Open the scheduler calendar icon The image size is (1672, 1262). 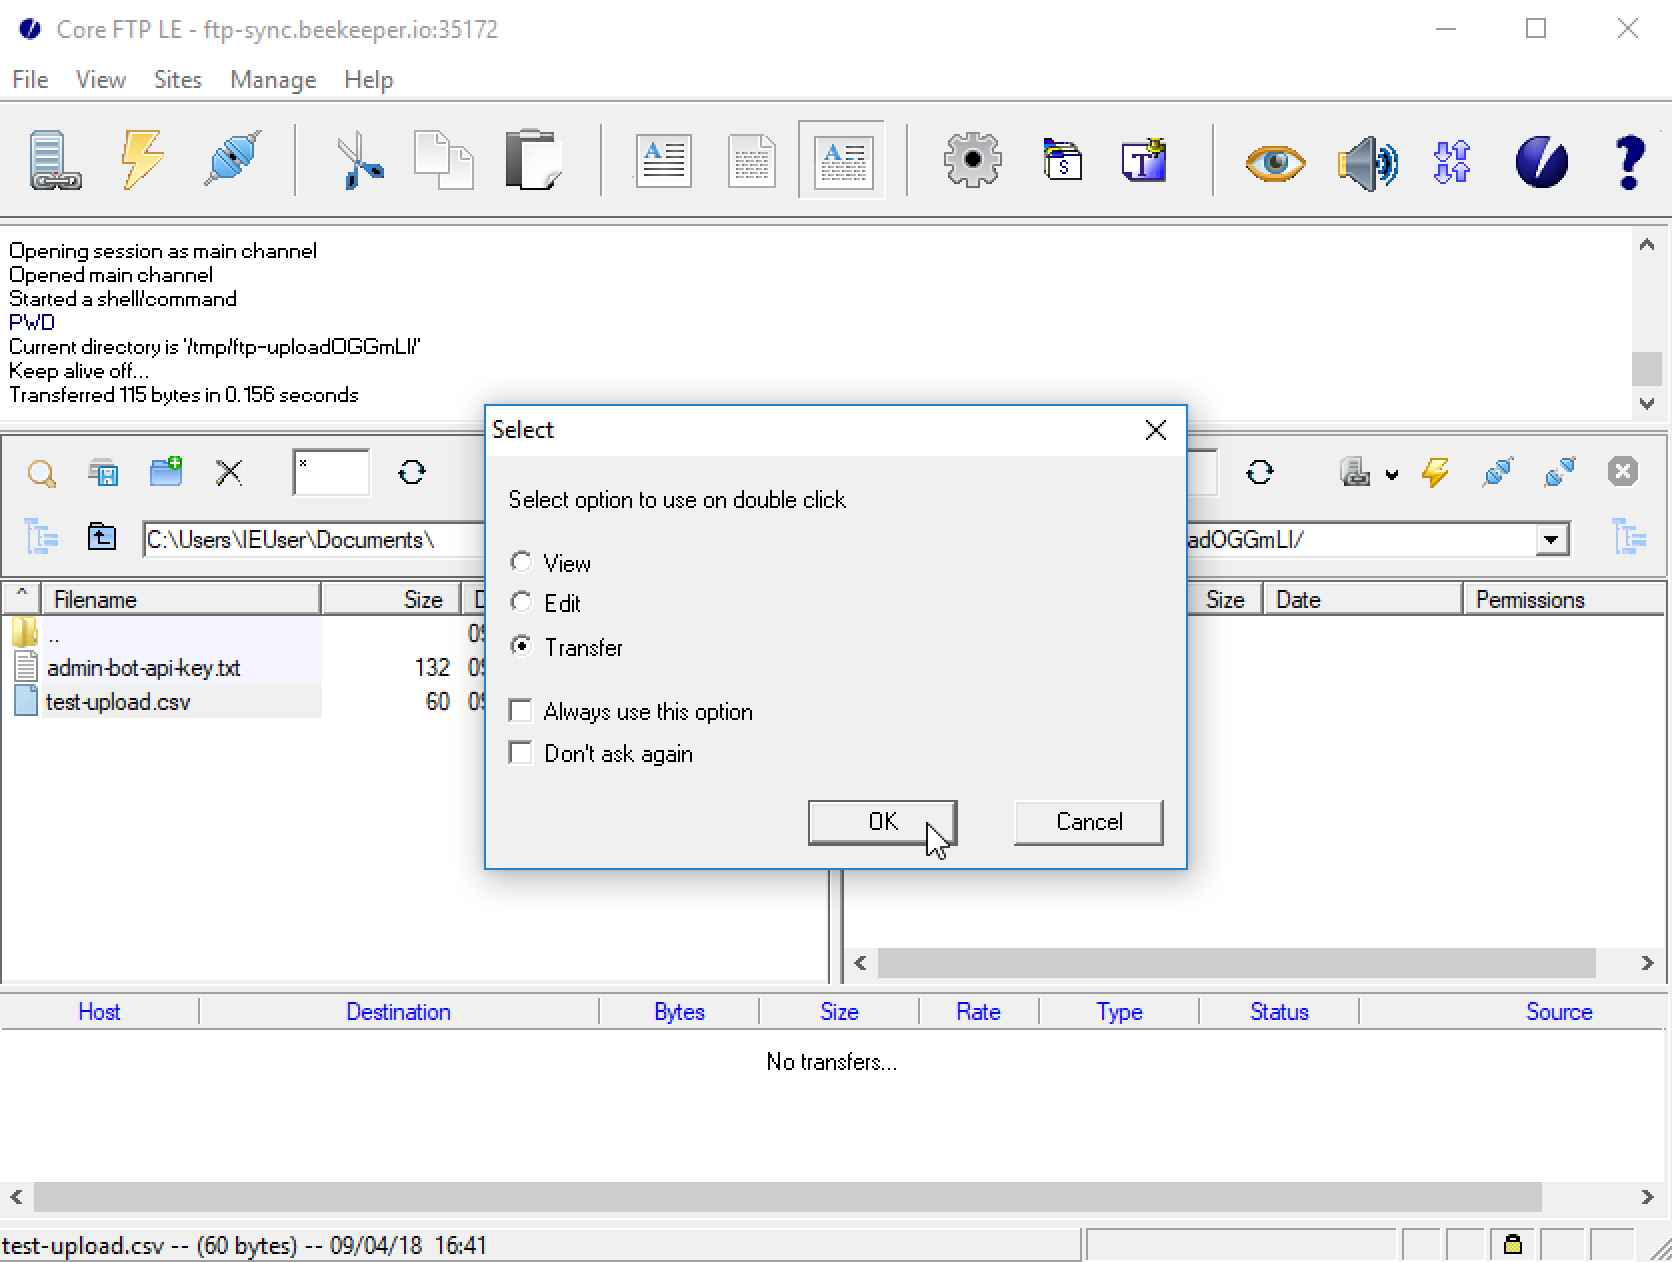point(1062,160)
